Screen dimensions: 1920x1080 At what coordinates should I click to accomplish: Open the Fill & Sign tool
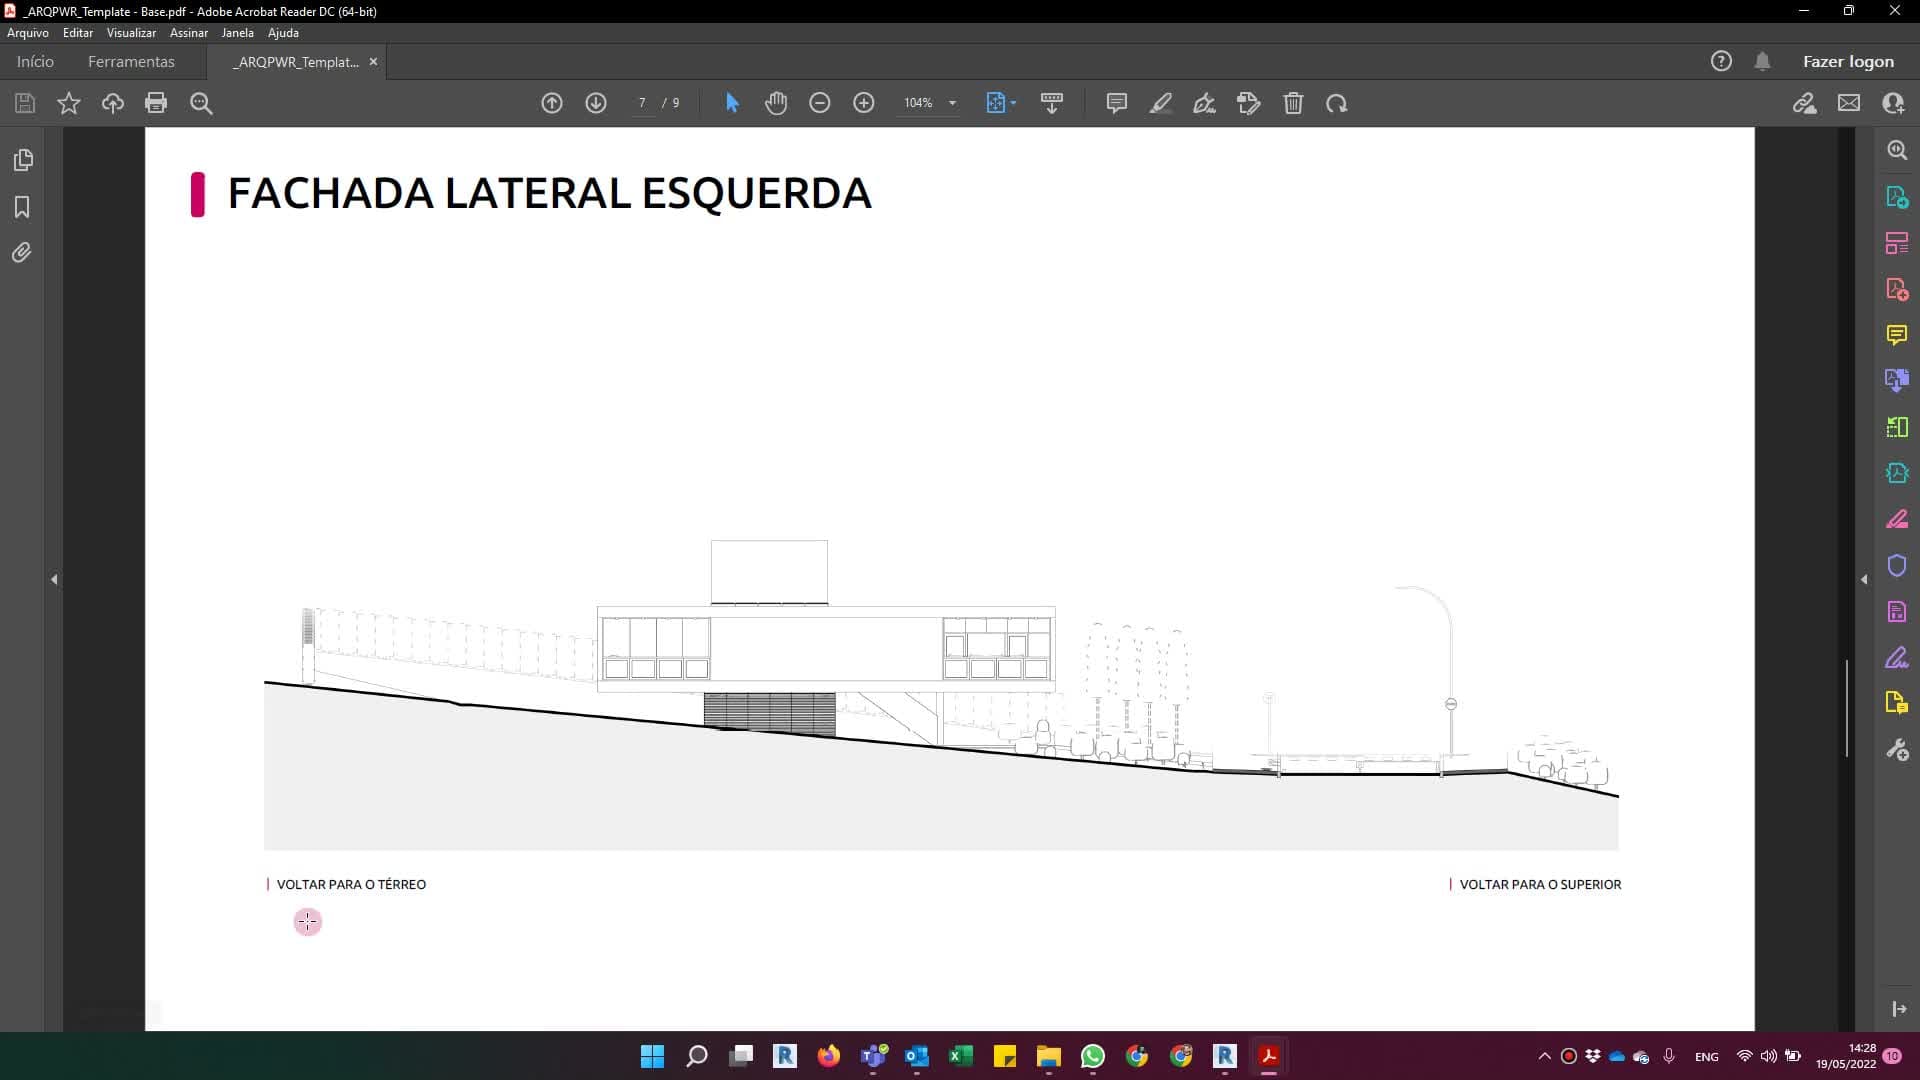pos(1897,658)
